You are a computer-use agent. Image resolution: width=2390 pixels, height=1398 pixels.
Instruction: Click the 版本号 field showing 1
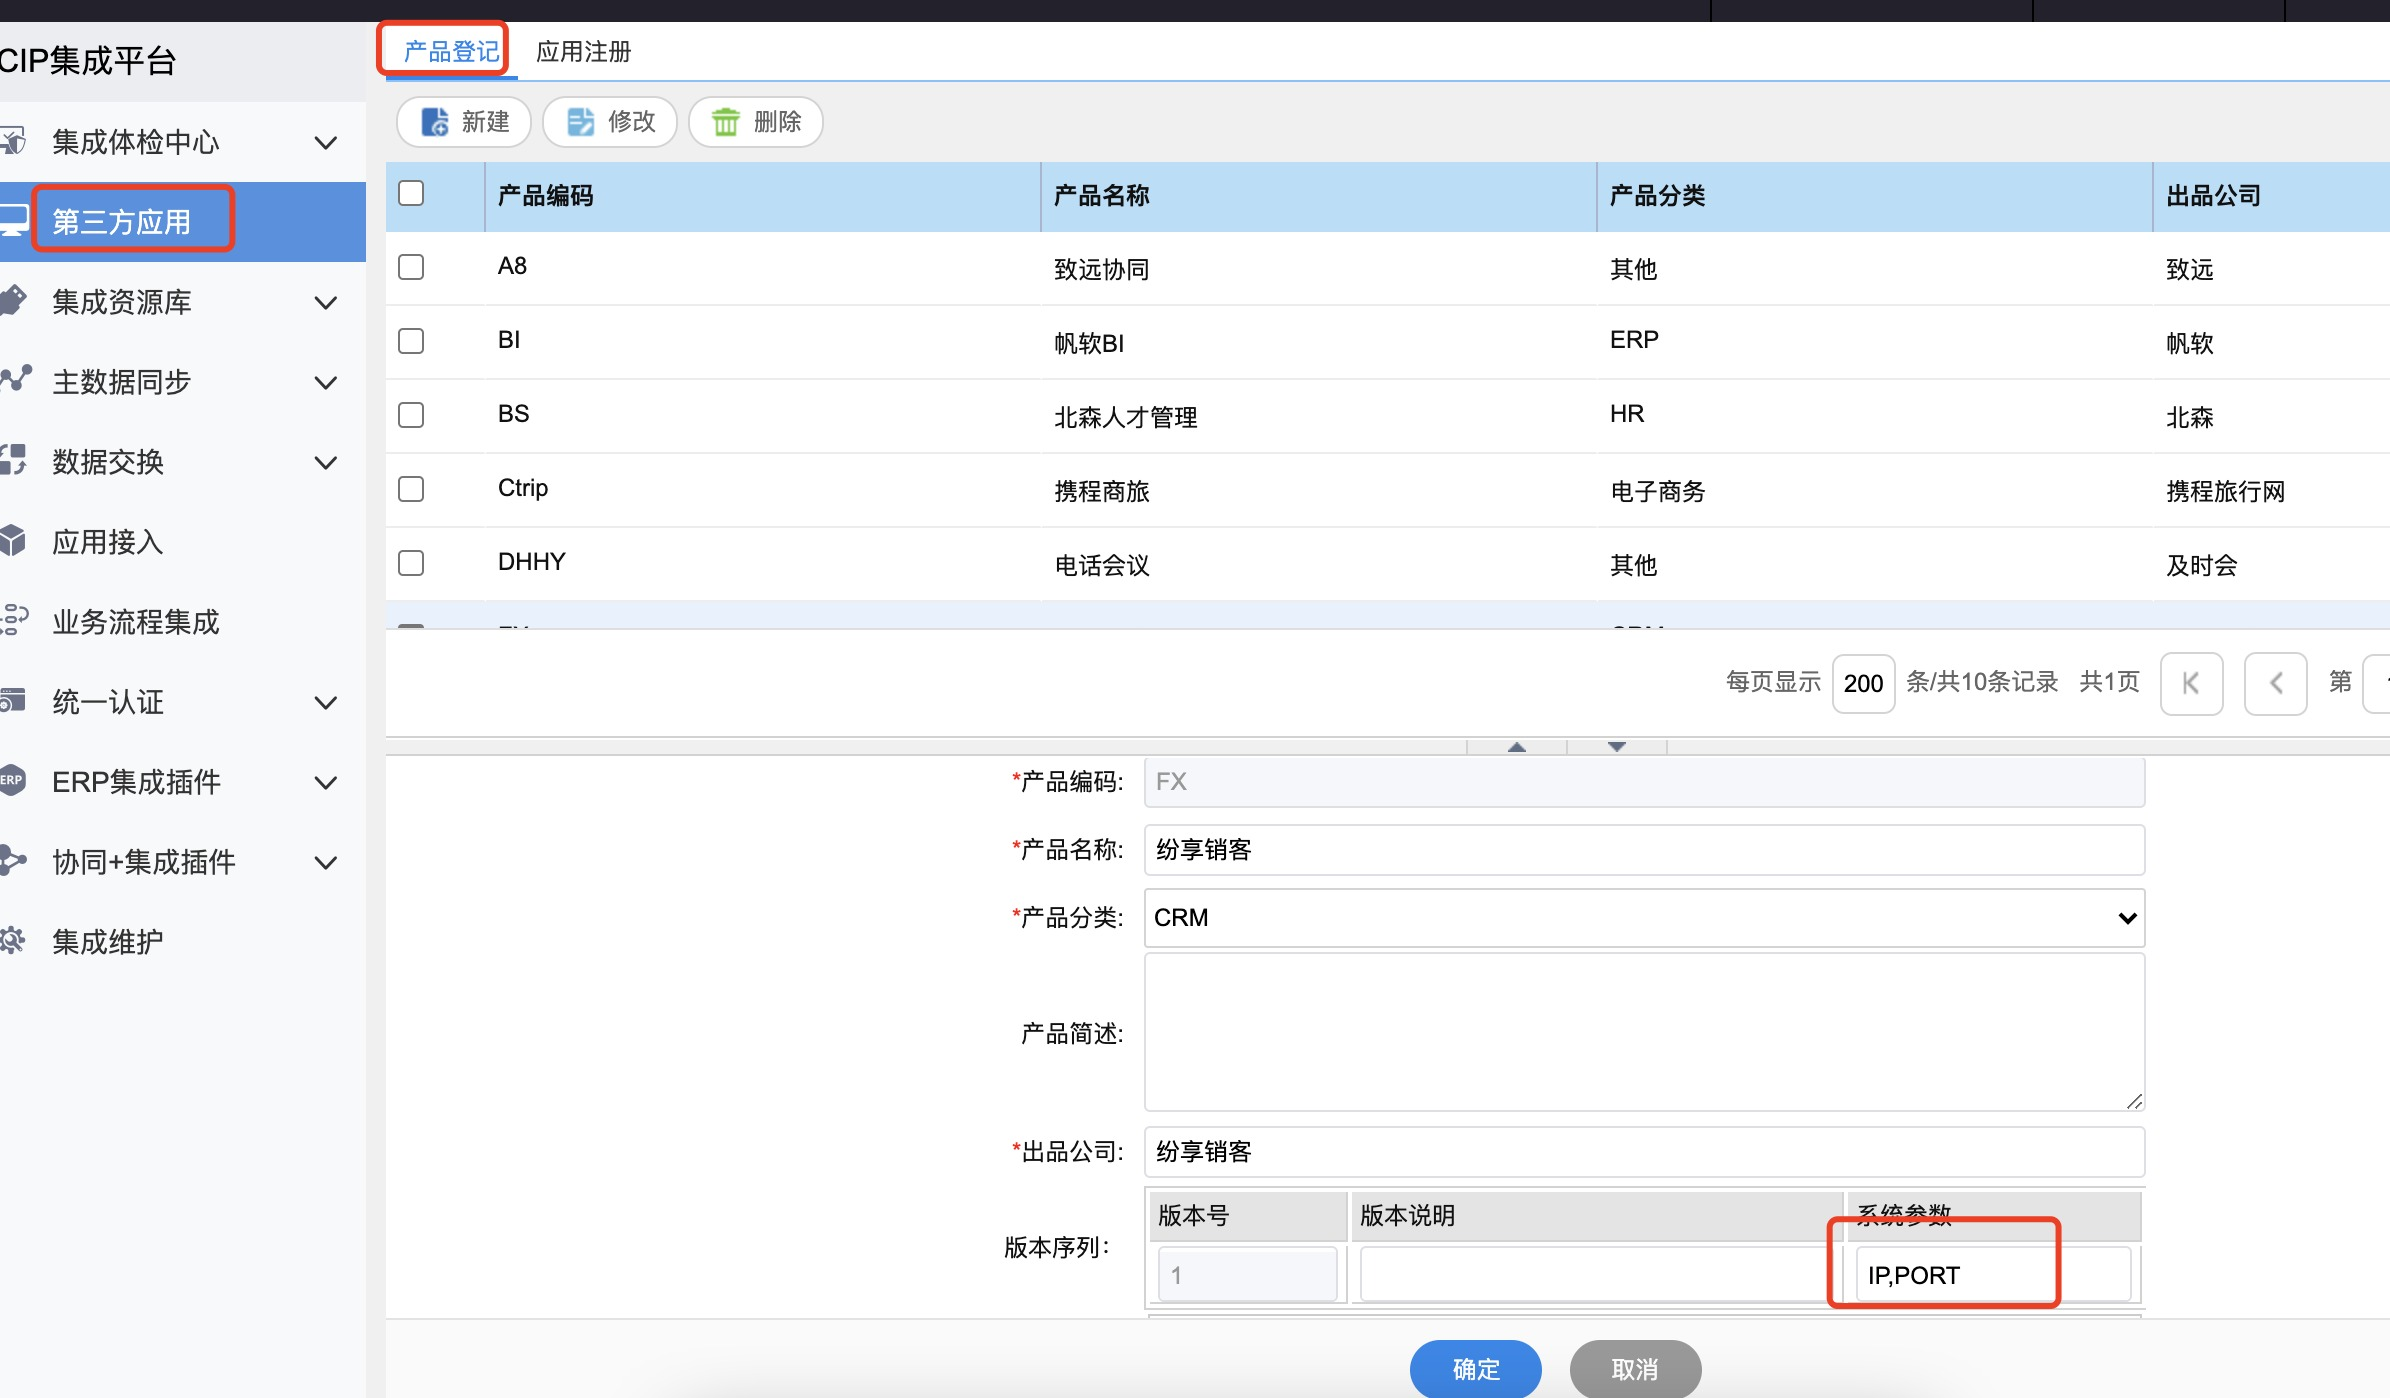(x=1247, y=1275)
